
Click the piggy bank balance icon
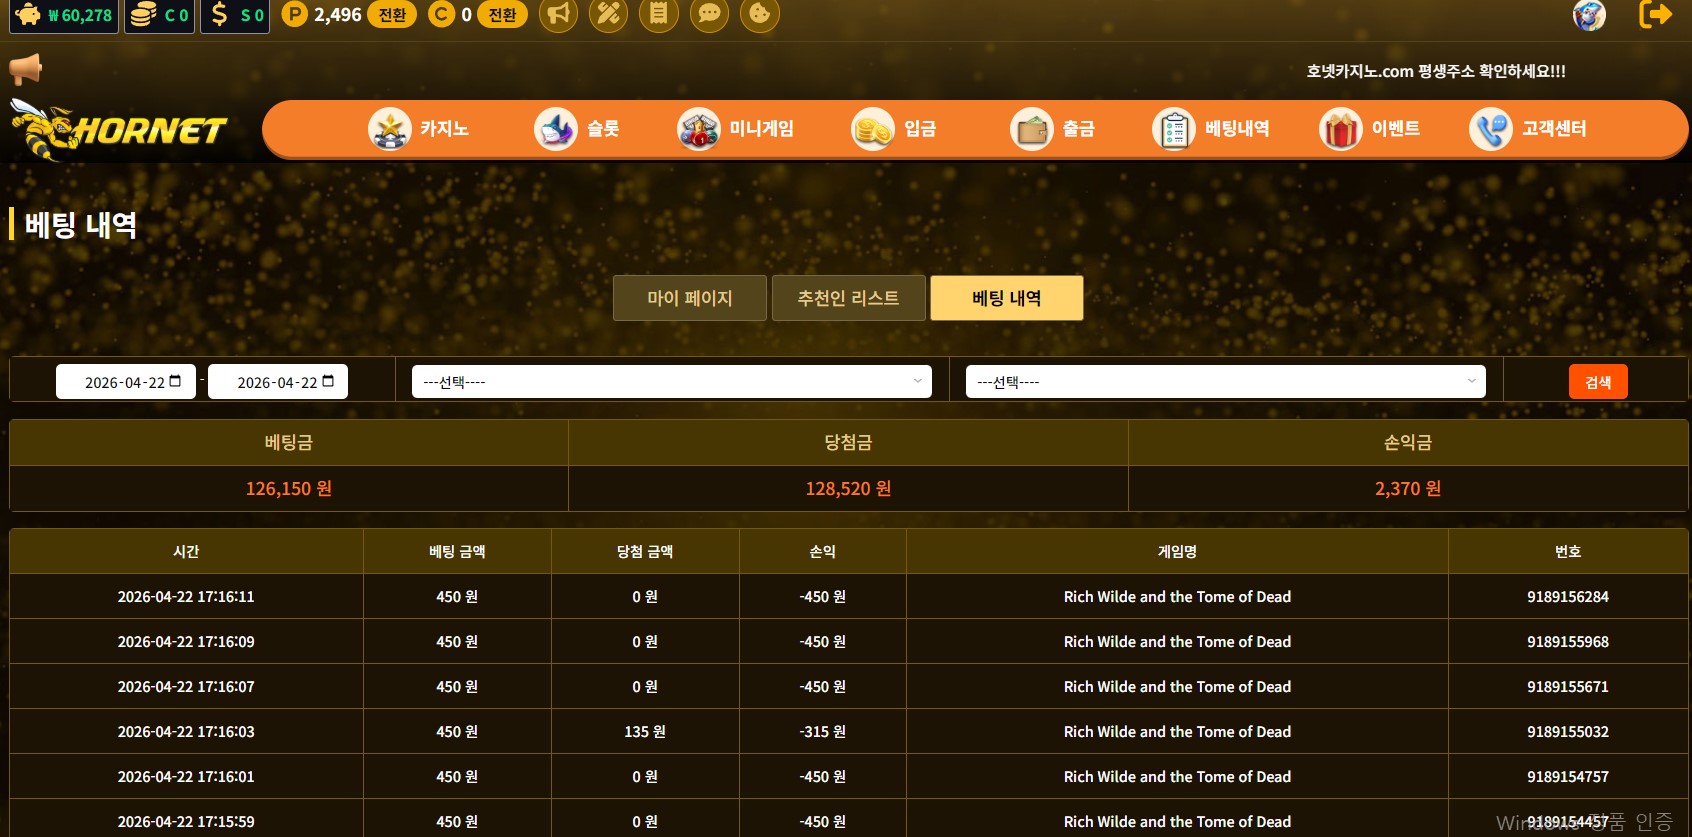pos(29,15)
